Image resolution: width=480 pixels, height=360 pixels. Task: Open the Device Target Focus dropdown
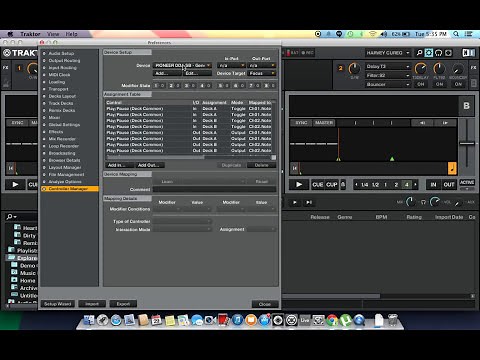click(x=262, y=73)
